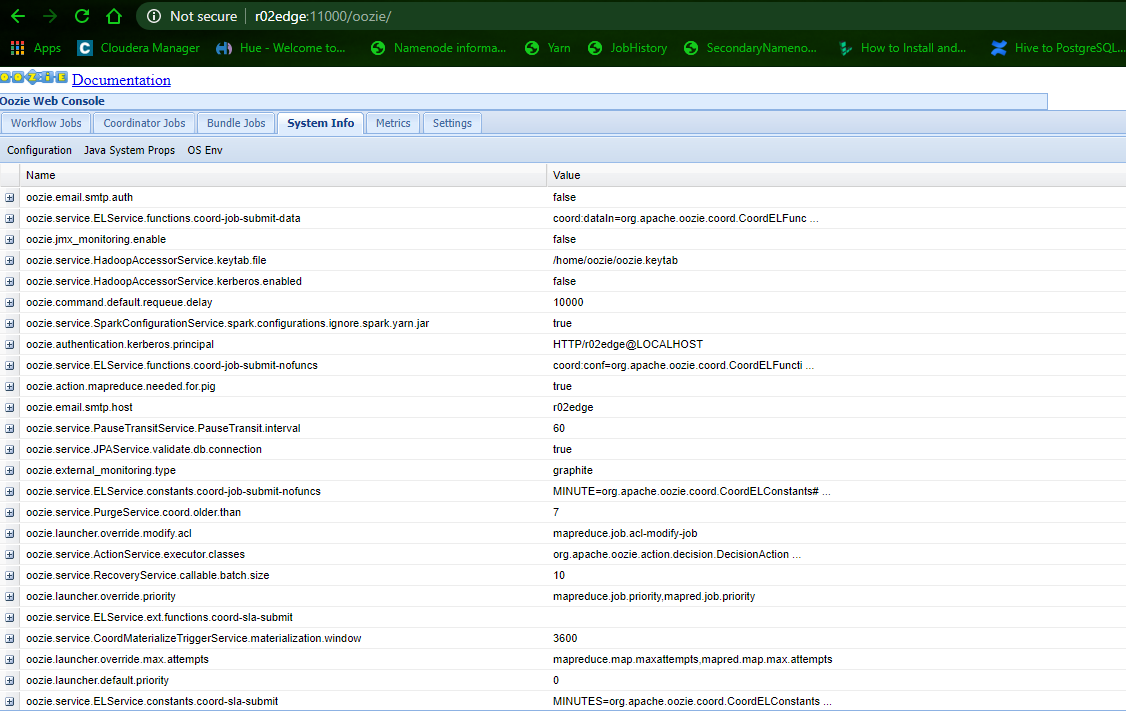Select the graphite value cell
The width and height of the screenshot is (1126, 714).
[572, 470]
